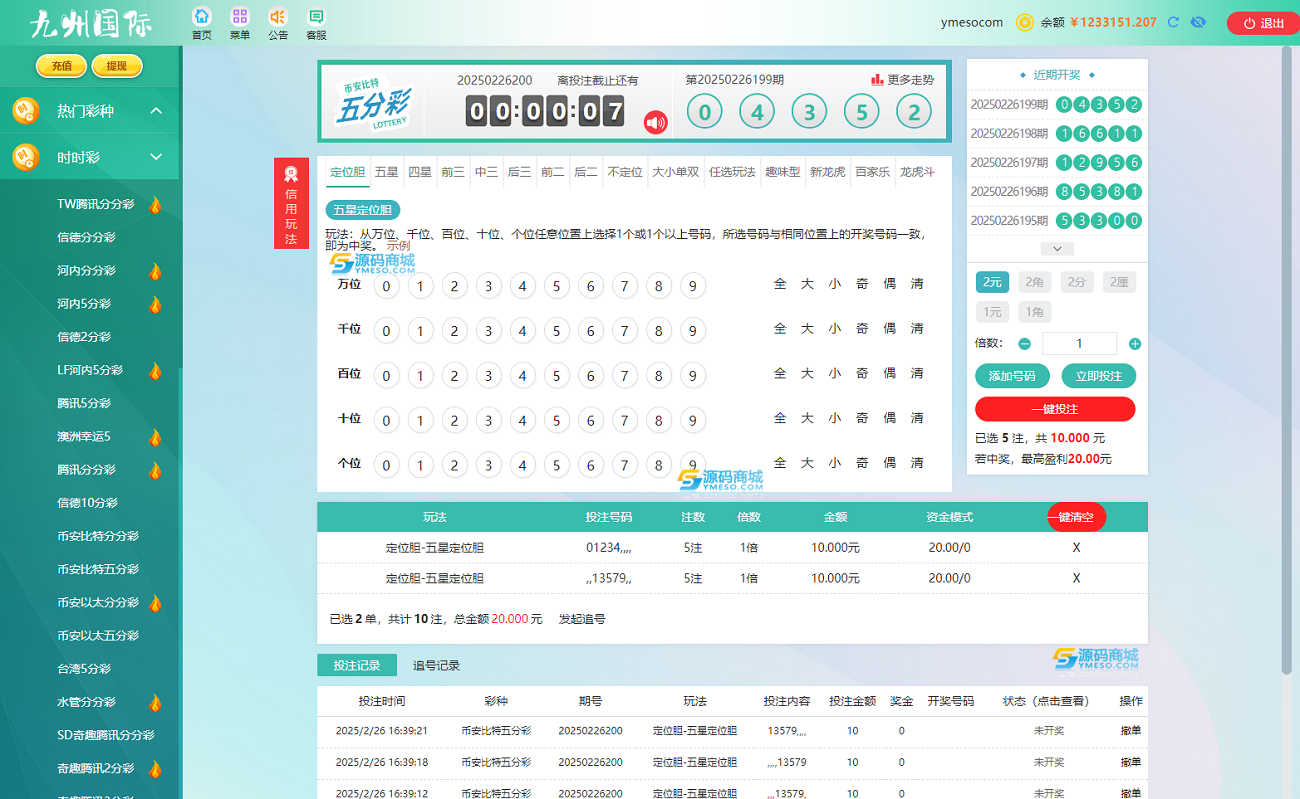Switch to the 前三 play tab

[x=453, y=172]
